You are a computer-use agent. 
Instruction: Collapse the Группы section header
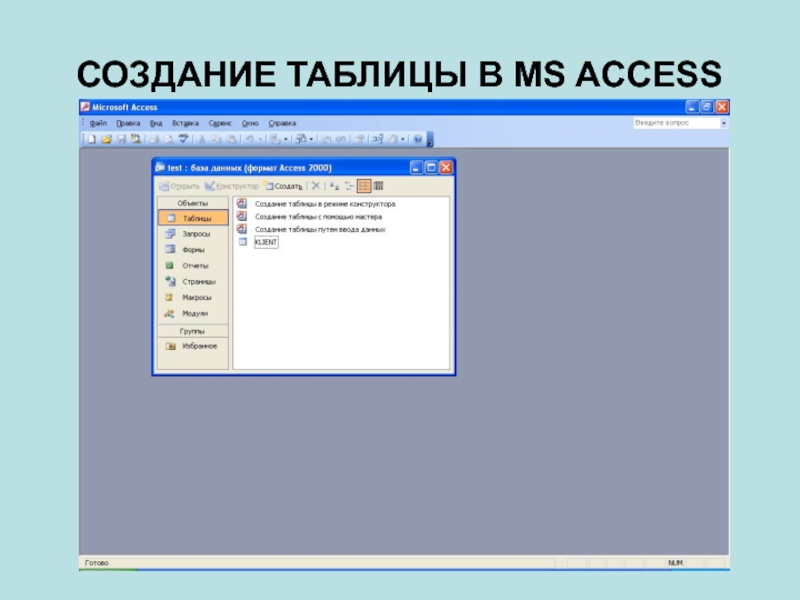click(193, 330)
